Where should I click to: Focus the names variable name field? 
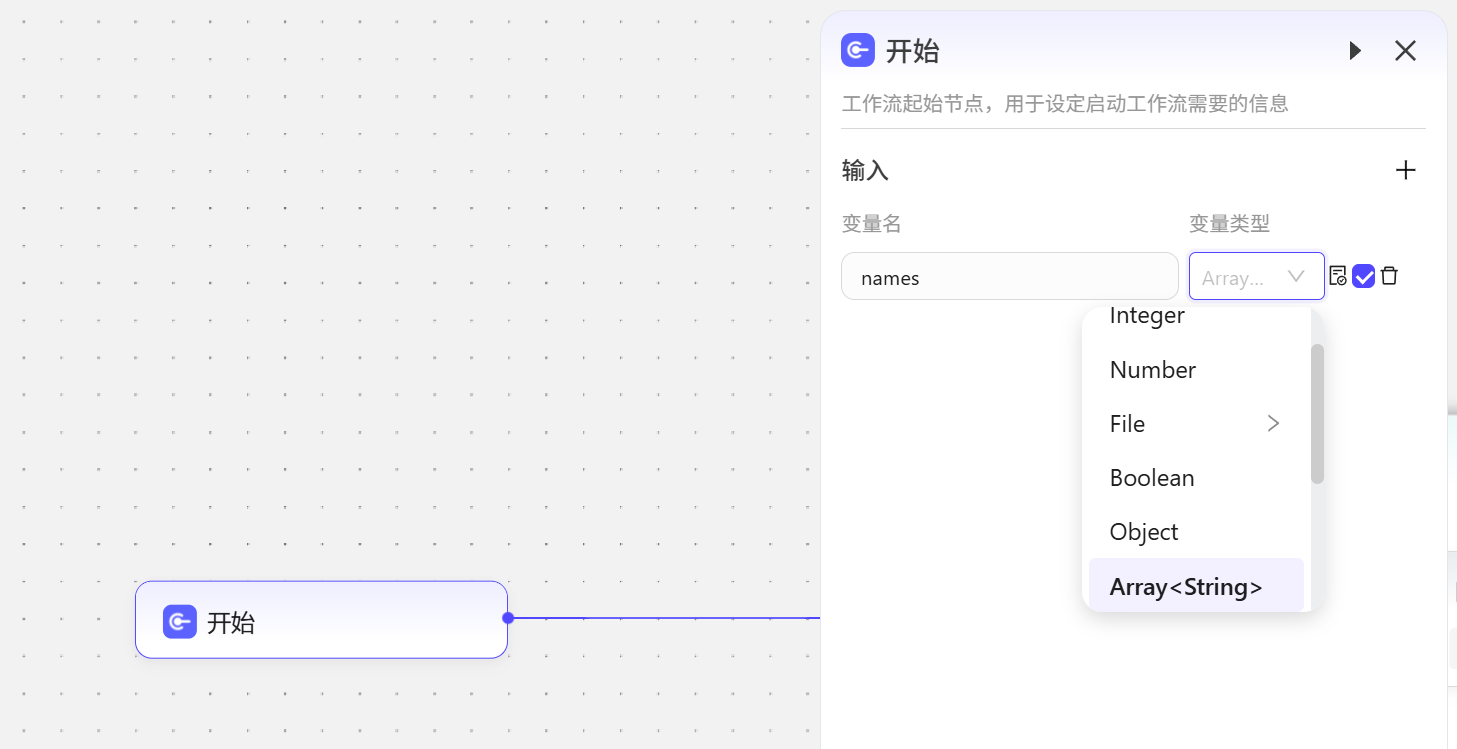[1009, 277]
